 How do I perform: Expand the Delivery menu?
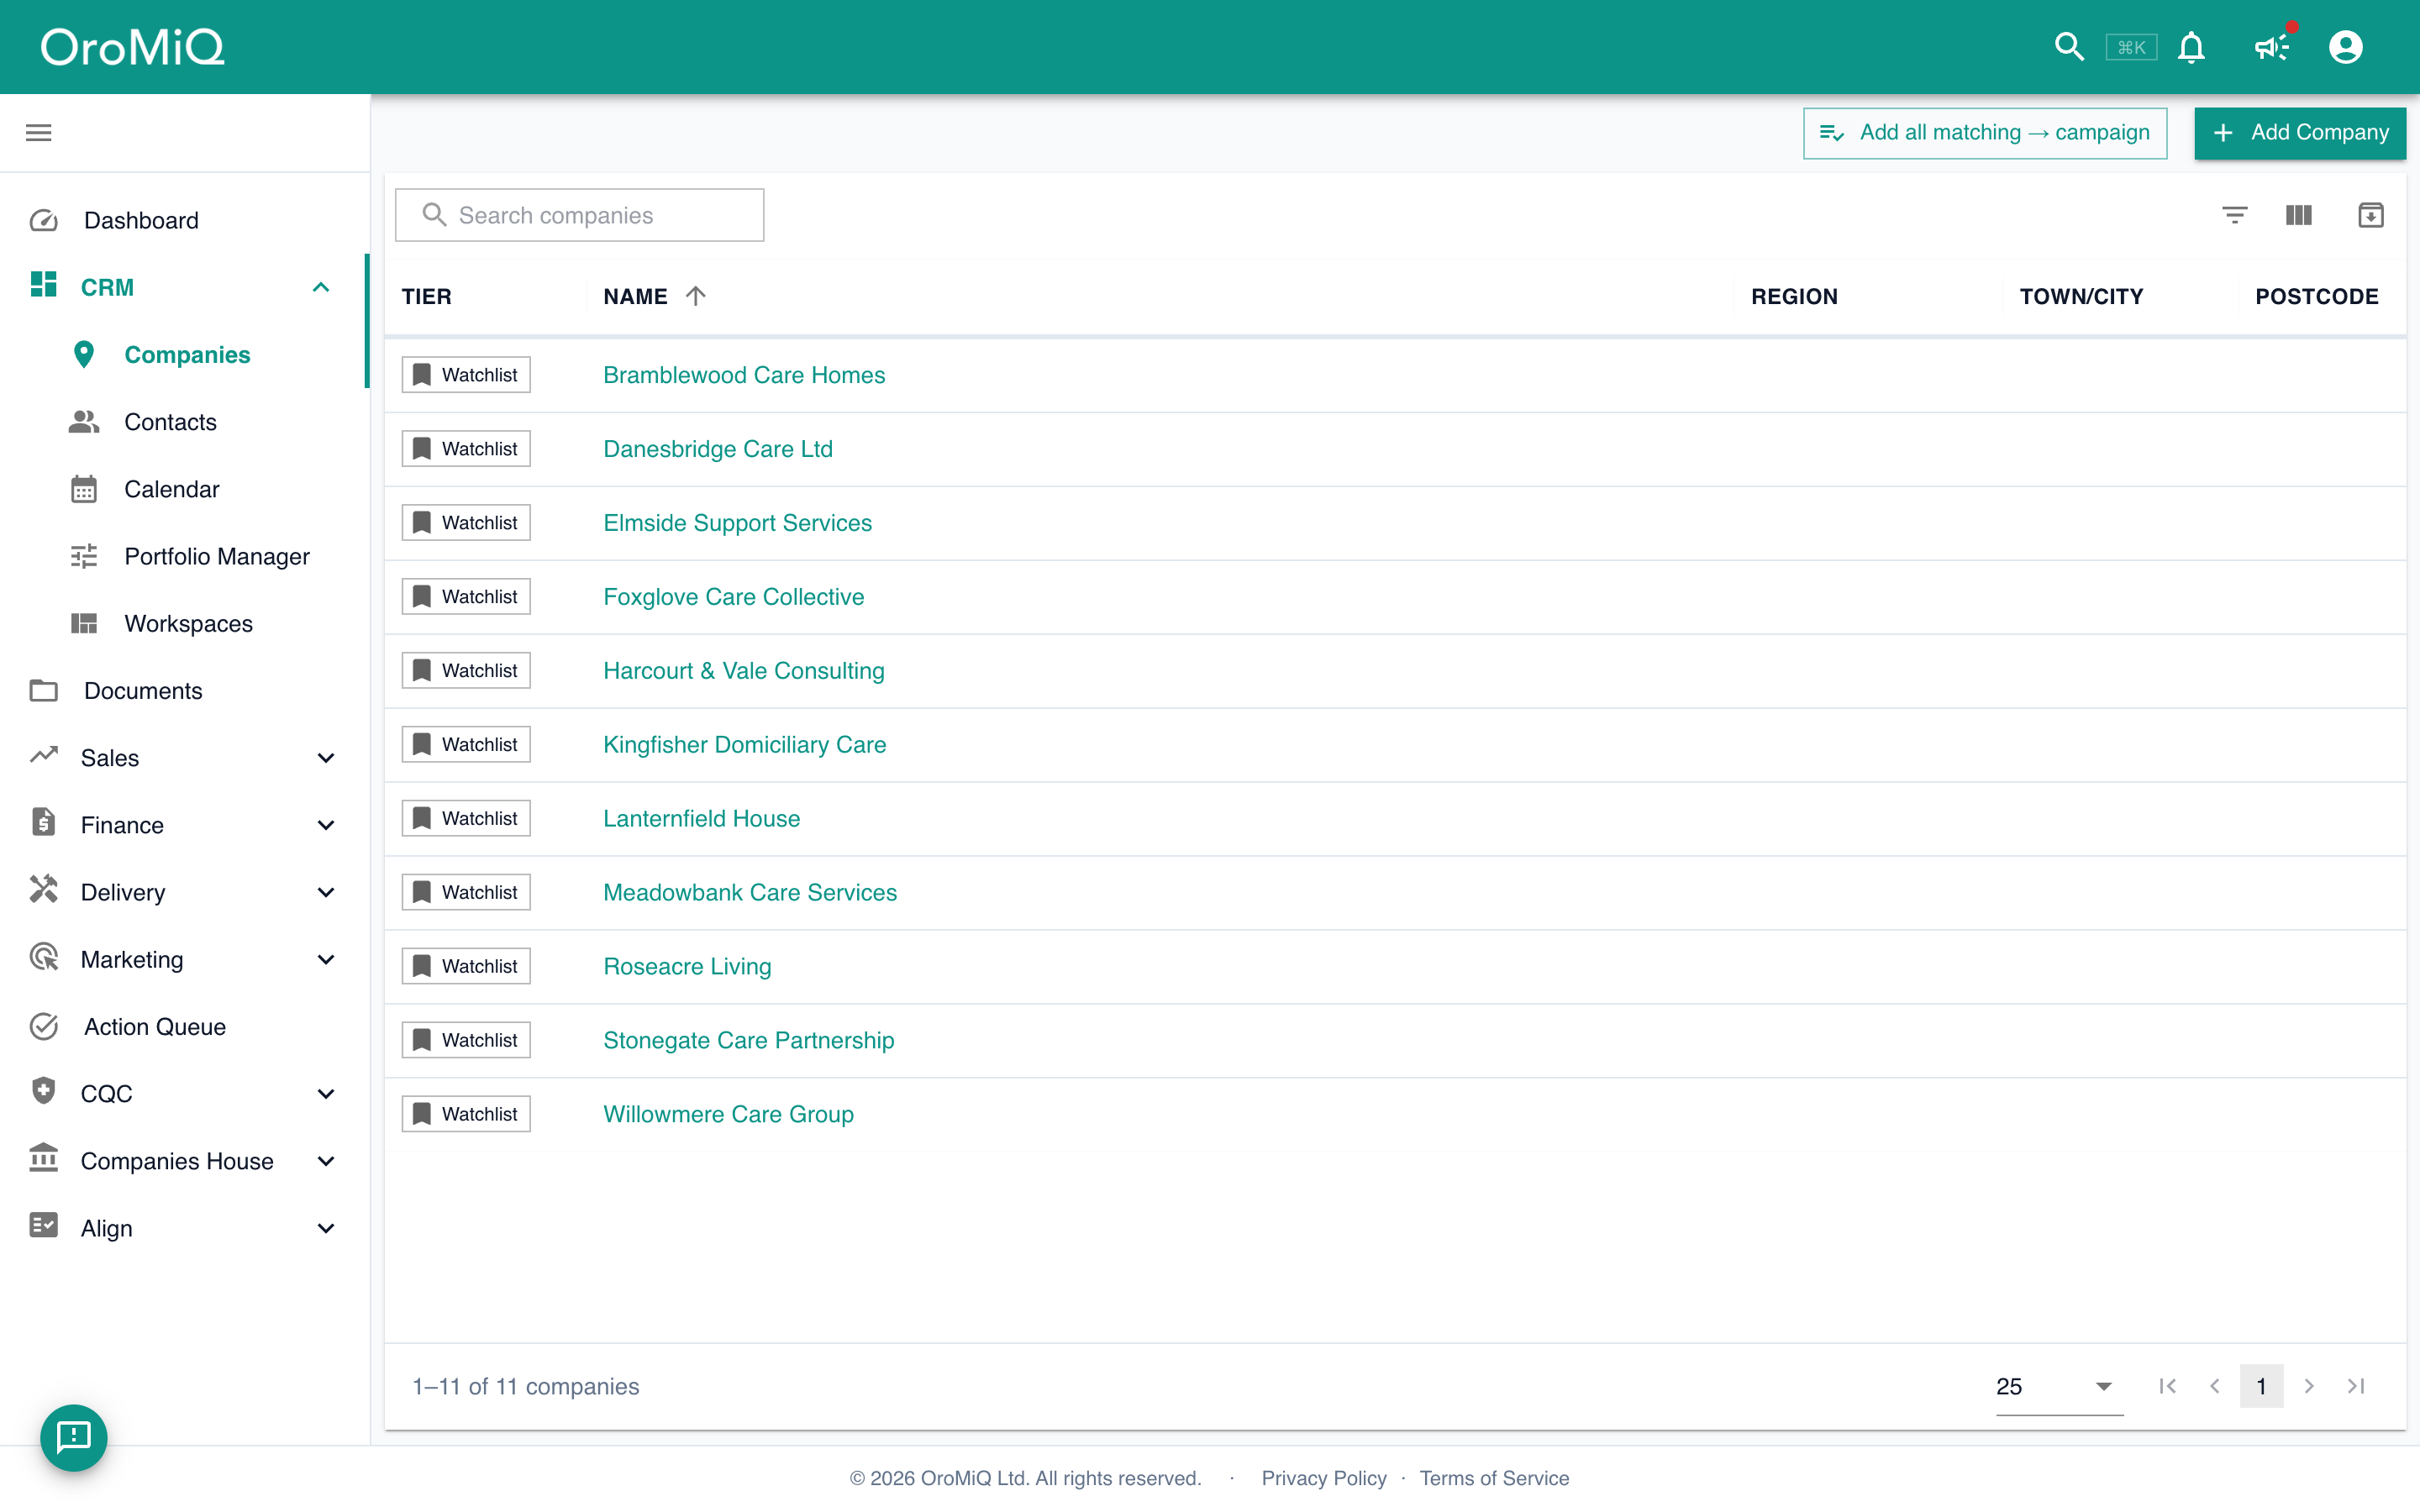tap(325, 892)
